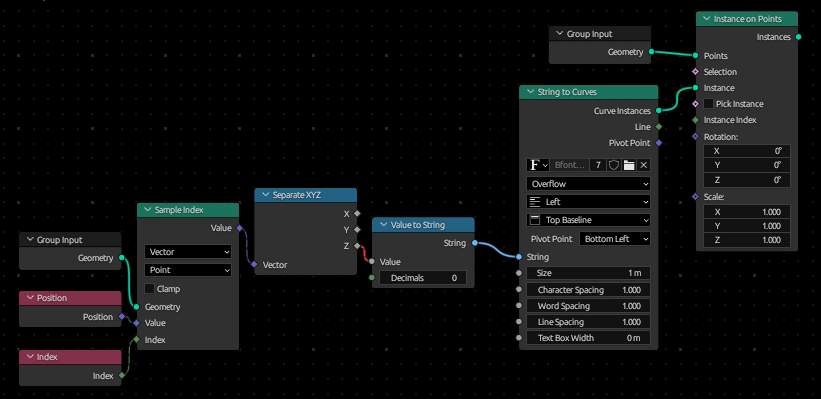Open the Point domain dropdown
The width and height of the screenshot is (821, 399).
(187, 270)
